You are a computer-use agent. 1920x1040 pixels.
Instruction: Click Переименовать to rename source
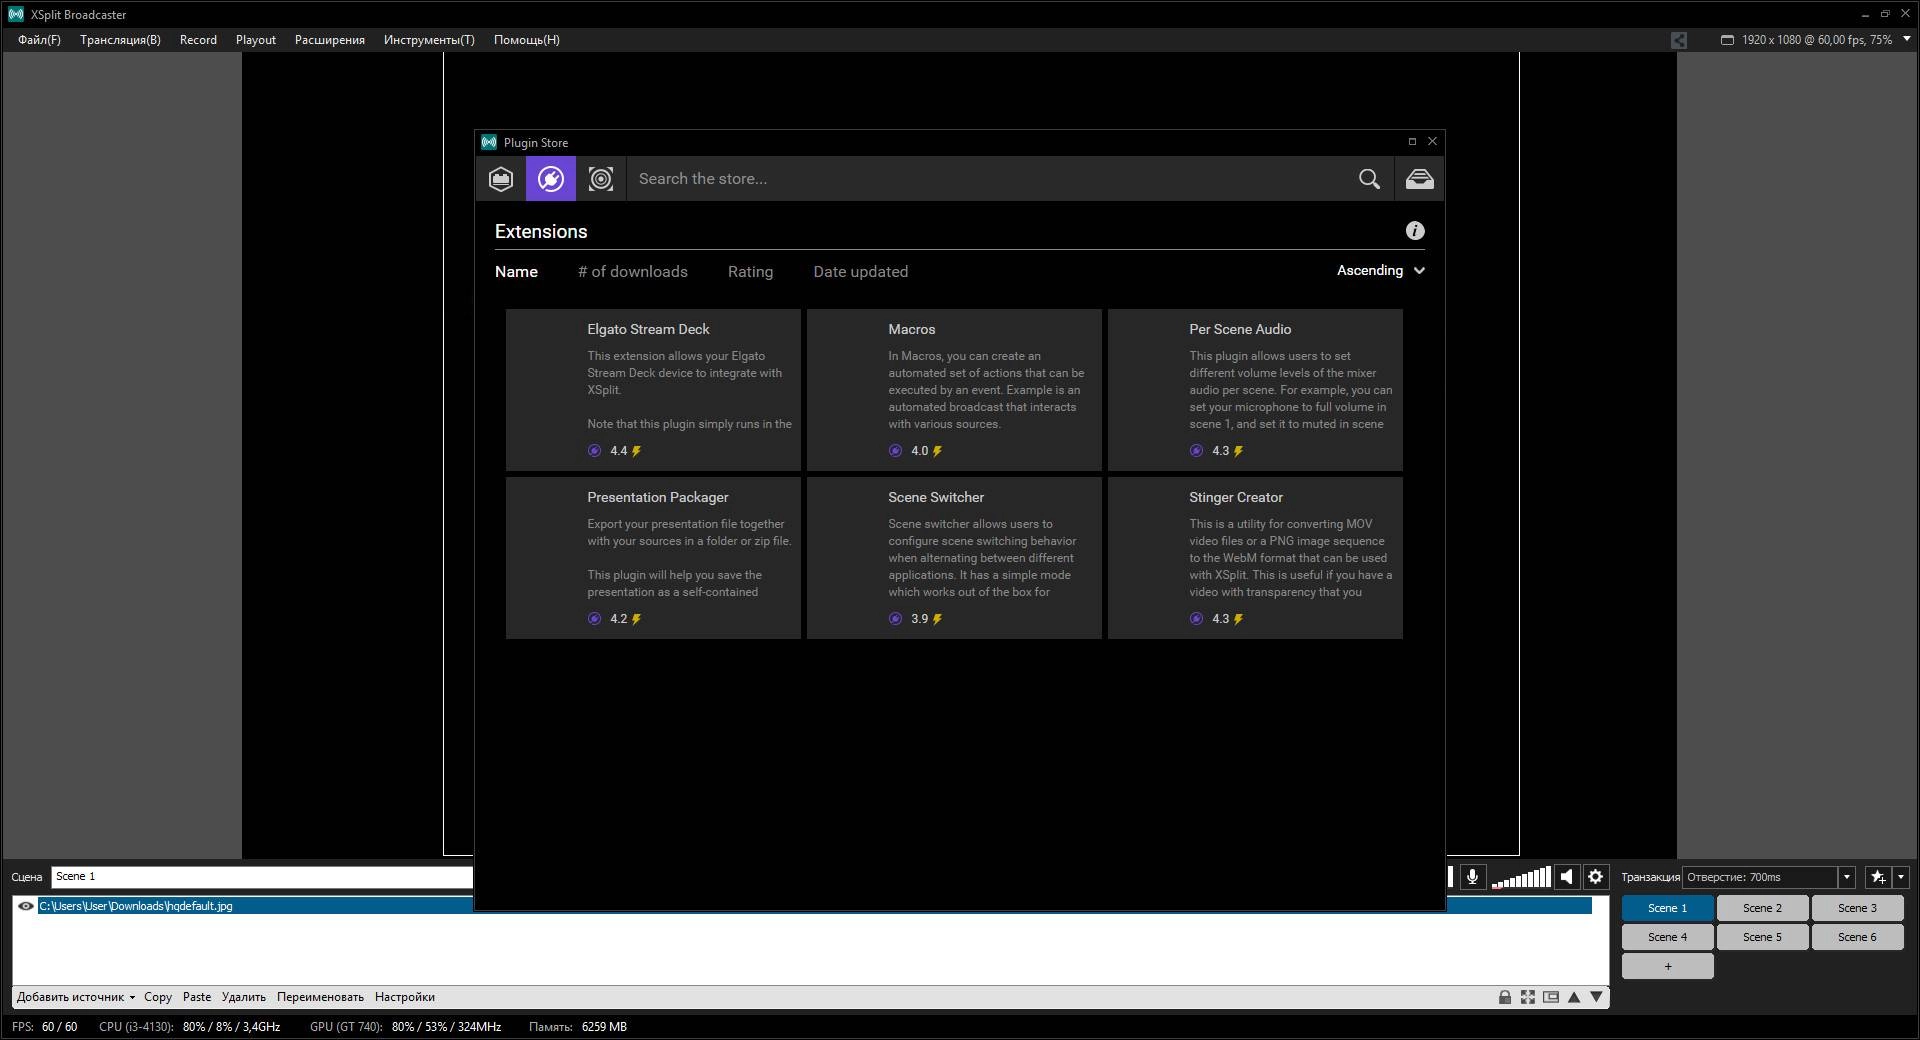(x=320, y=997)
